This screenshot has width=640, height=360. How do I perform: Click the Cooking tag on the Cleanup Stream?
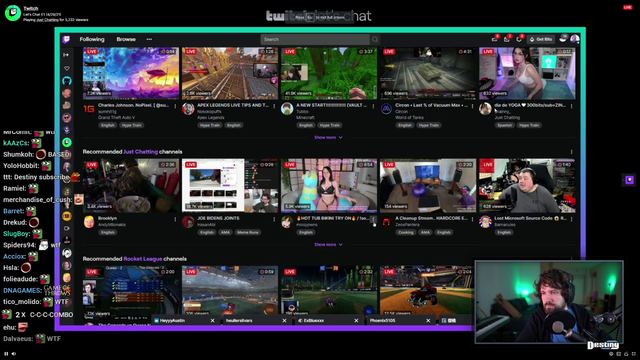point(406,232)
